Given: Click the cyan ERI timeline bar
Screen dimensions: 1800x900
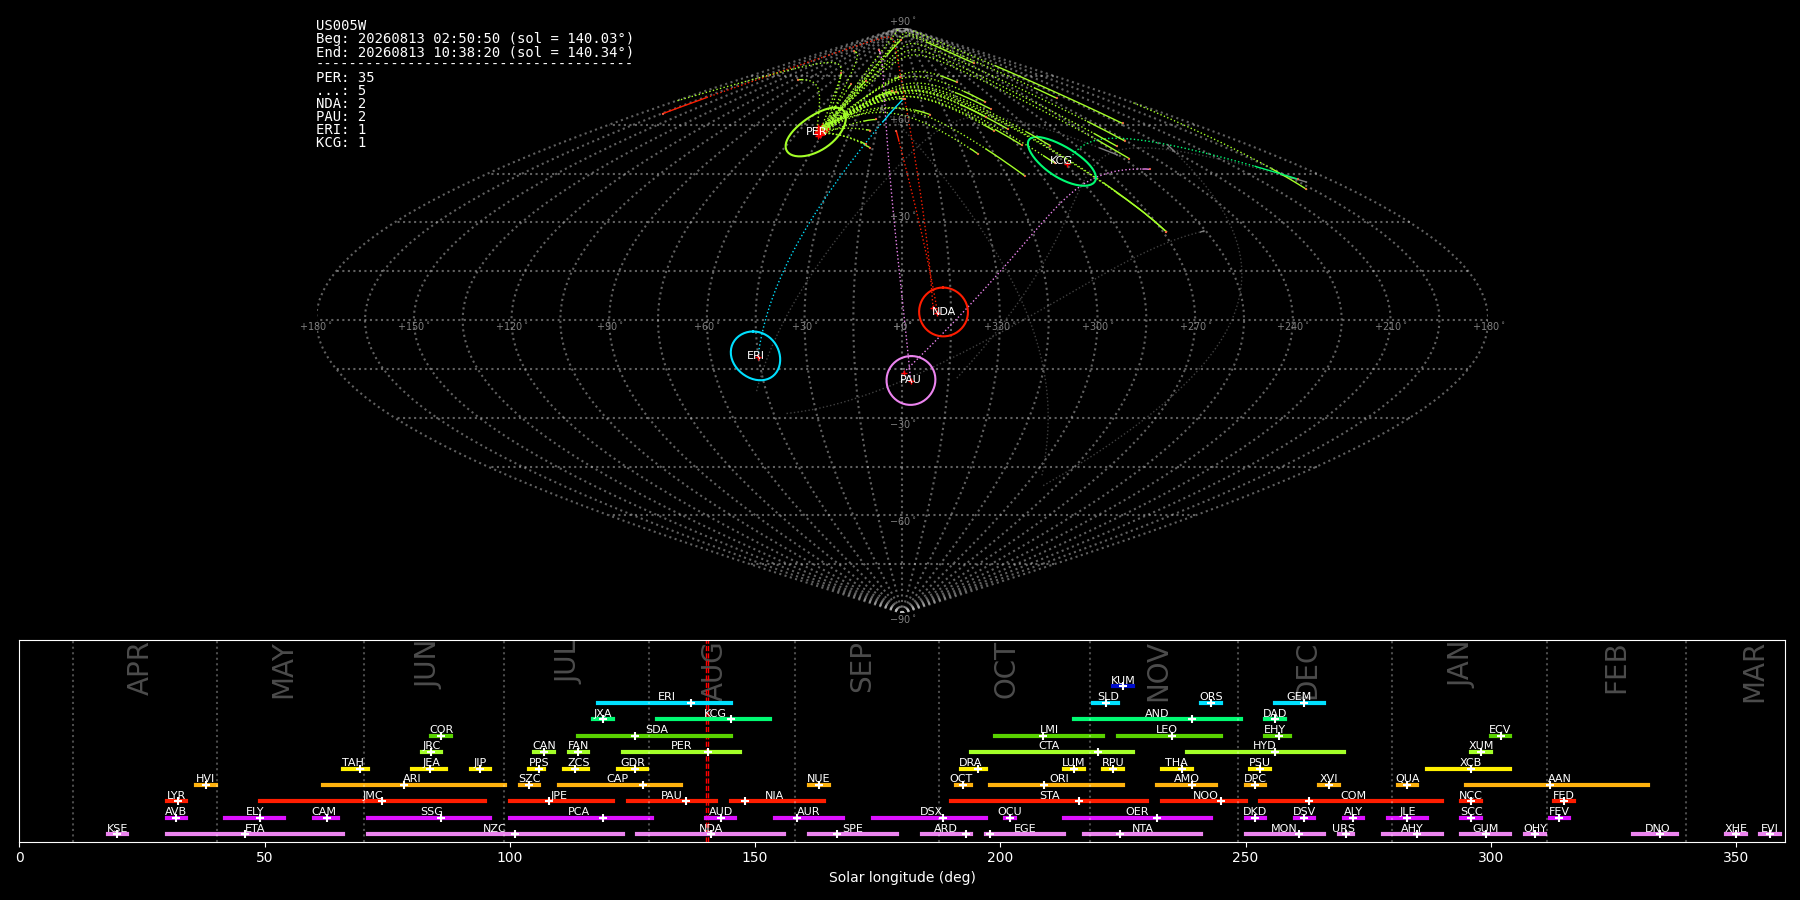Looking at the screenshot, I should tap(664, 703).
